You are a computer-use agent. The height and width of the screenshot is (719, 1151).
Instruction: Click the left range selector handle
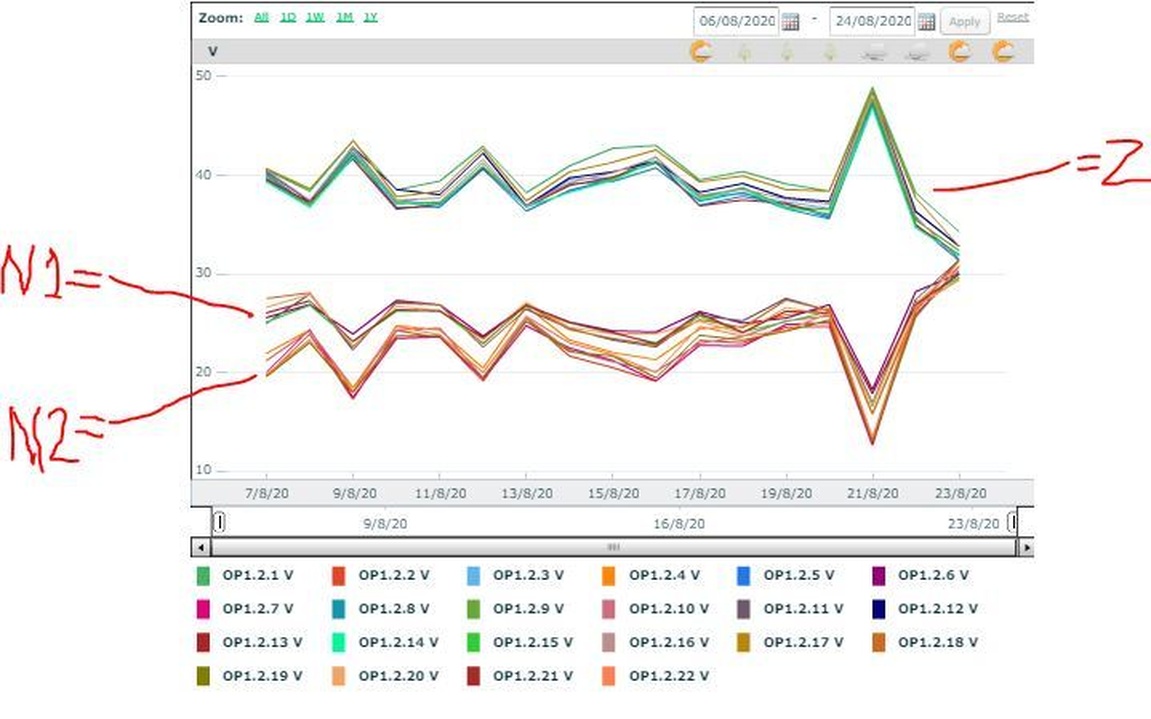[219, 522]
